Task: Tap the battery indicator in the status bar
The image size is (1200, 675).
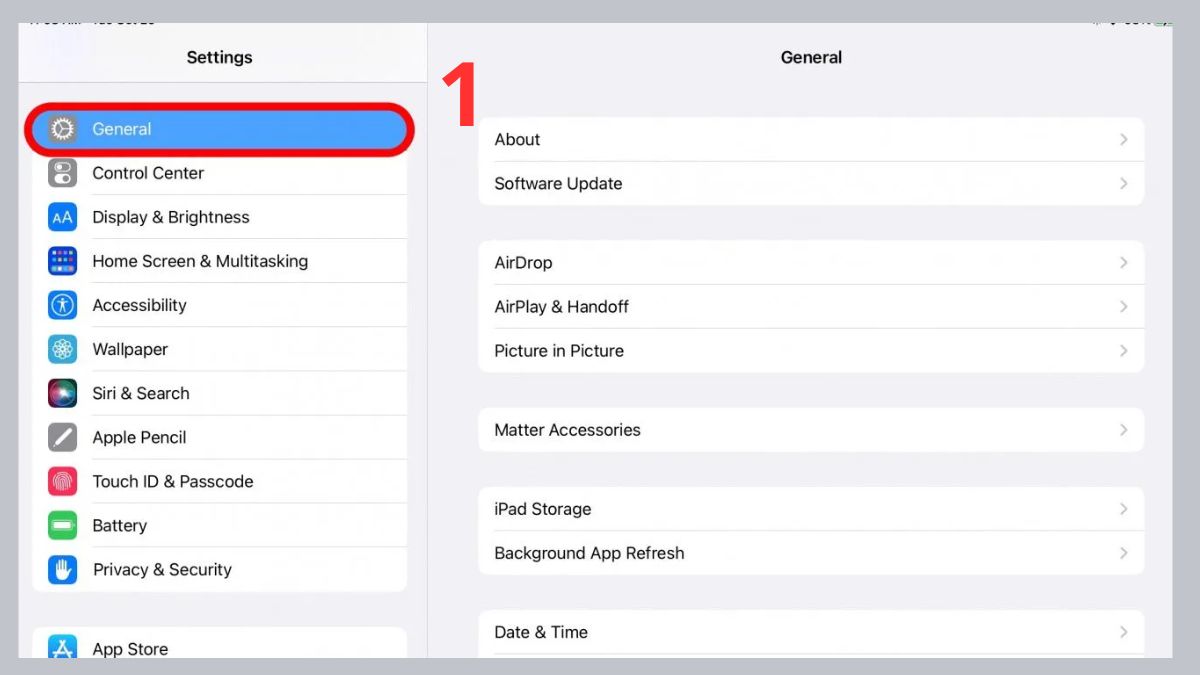Action: click(1164, 16)
